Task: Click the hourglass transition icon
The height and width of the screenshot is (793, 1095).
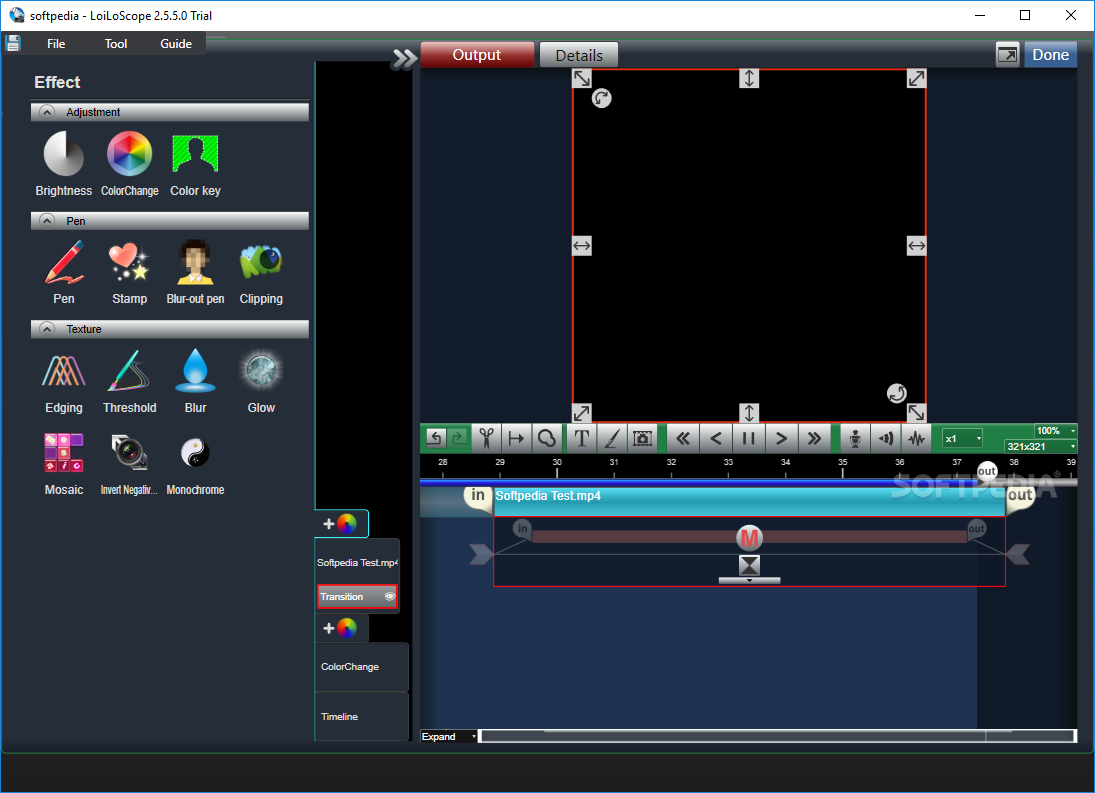Action: pyautogui.click(x=749, y=565)
